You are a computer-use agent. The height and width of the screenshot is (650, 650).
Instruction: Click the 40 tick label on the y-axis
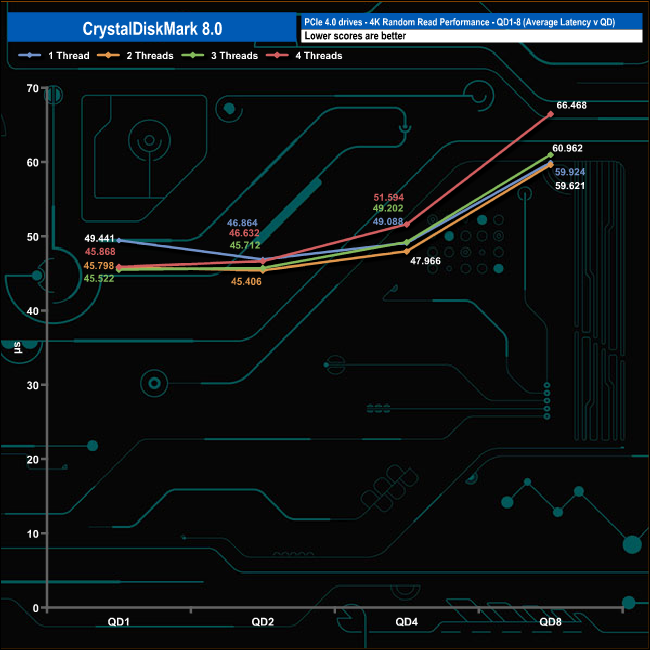coord(32,311)
